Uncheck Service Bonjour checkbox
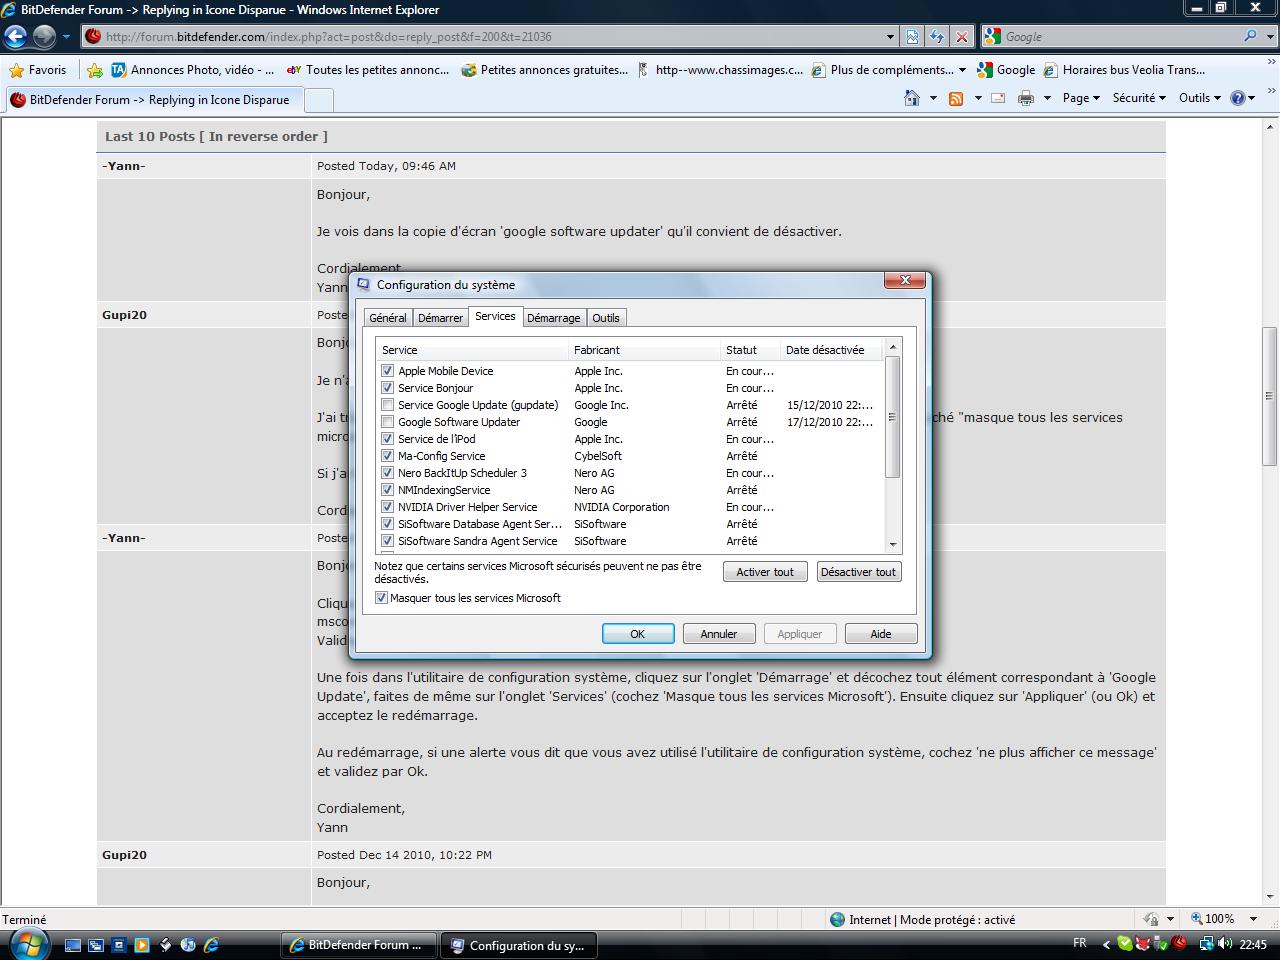This screenshot has width=1280, height=960. click(387, 388)
